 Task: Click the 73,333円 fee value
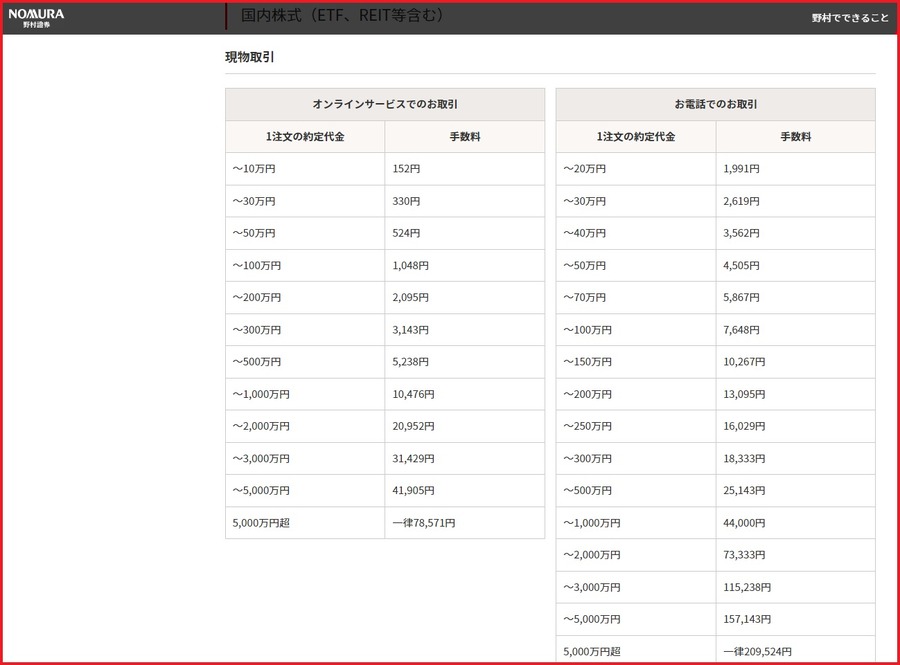744,555
